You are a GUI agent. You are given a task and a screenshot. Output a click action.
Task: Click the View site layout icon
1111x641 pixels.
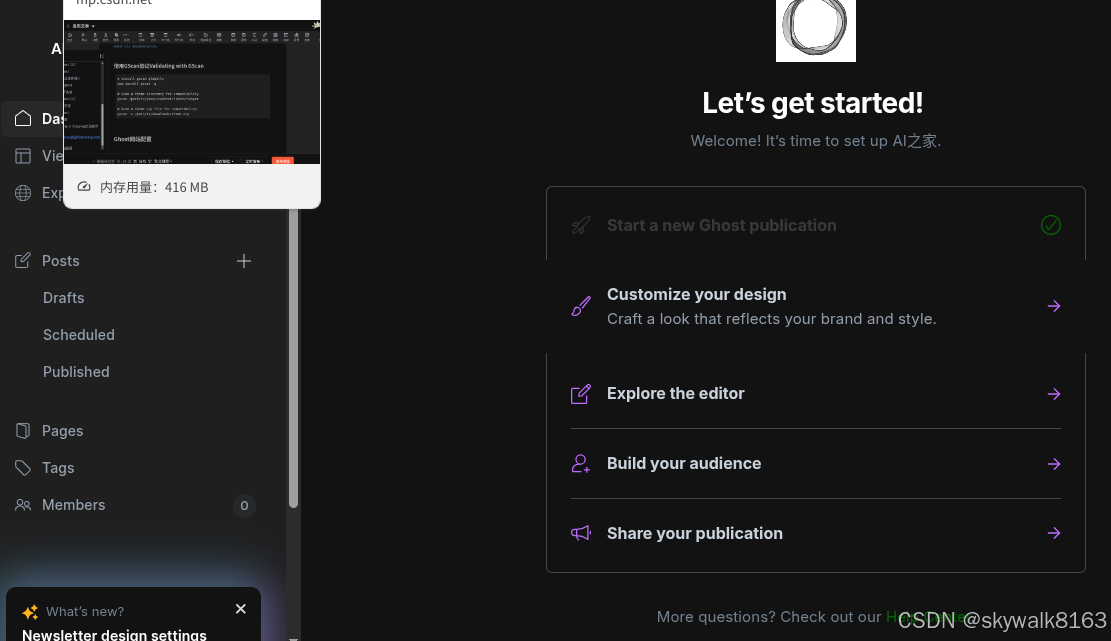coord(23,156)
